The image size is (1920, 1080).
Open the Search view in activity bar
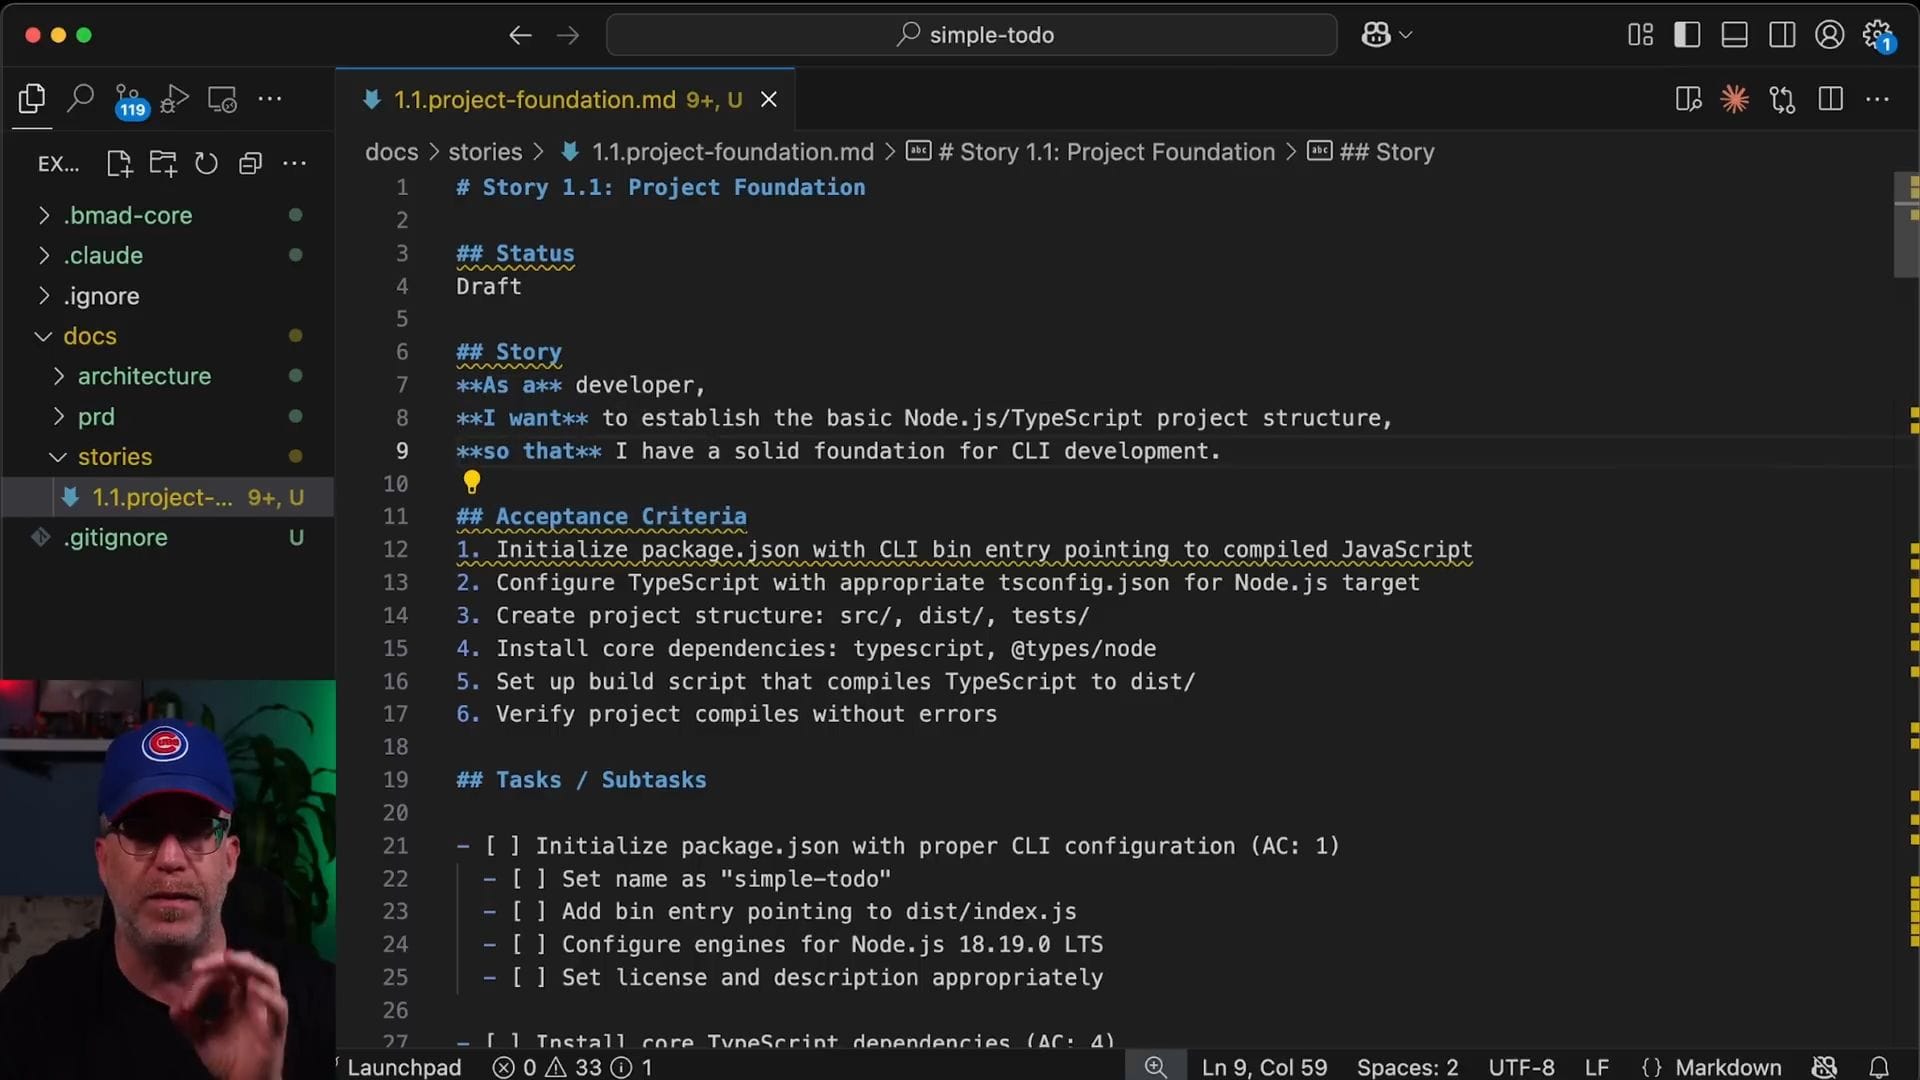click(x=80, y=99)
